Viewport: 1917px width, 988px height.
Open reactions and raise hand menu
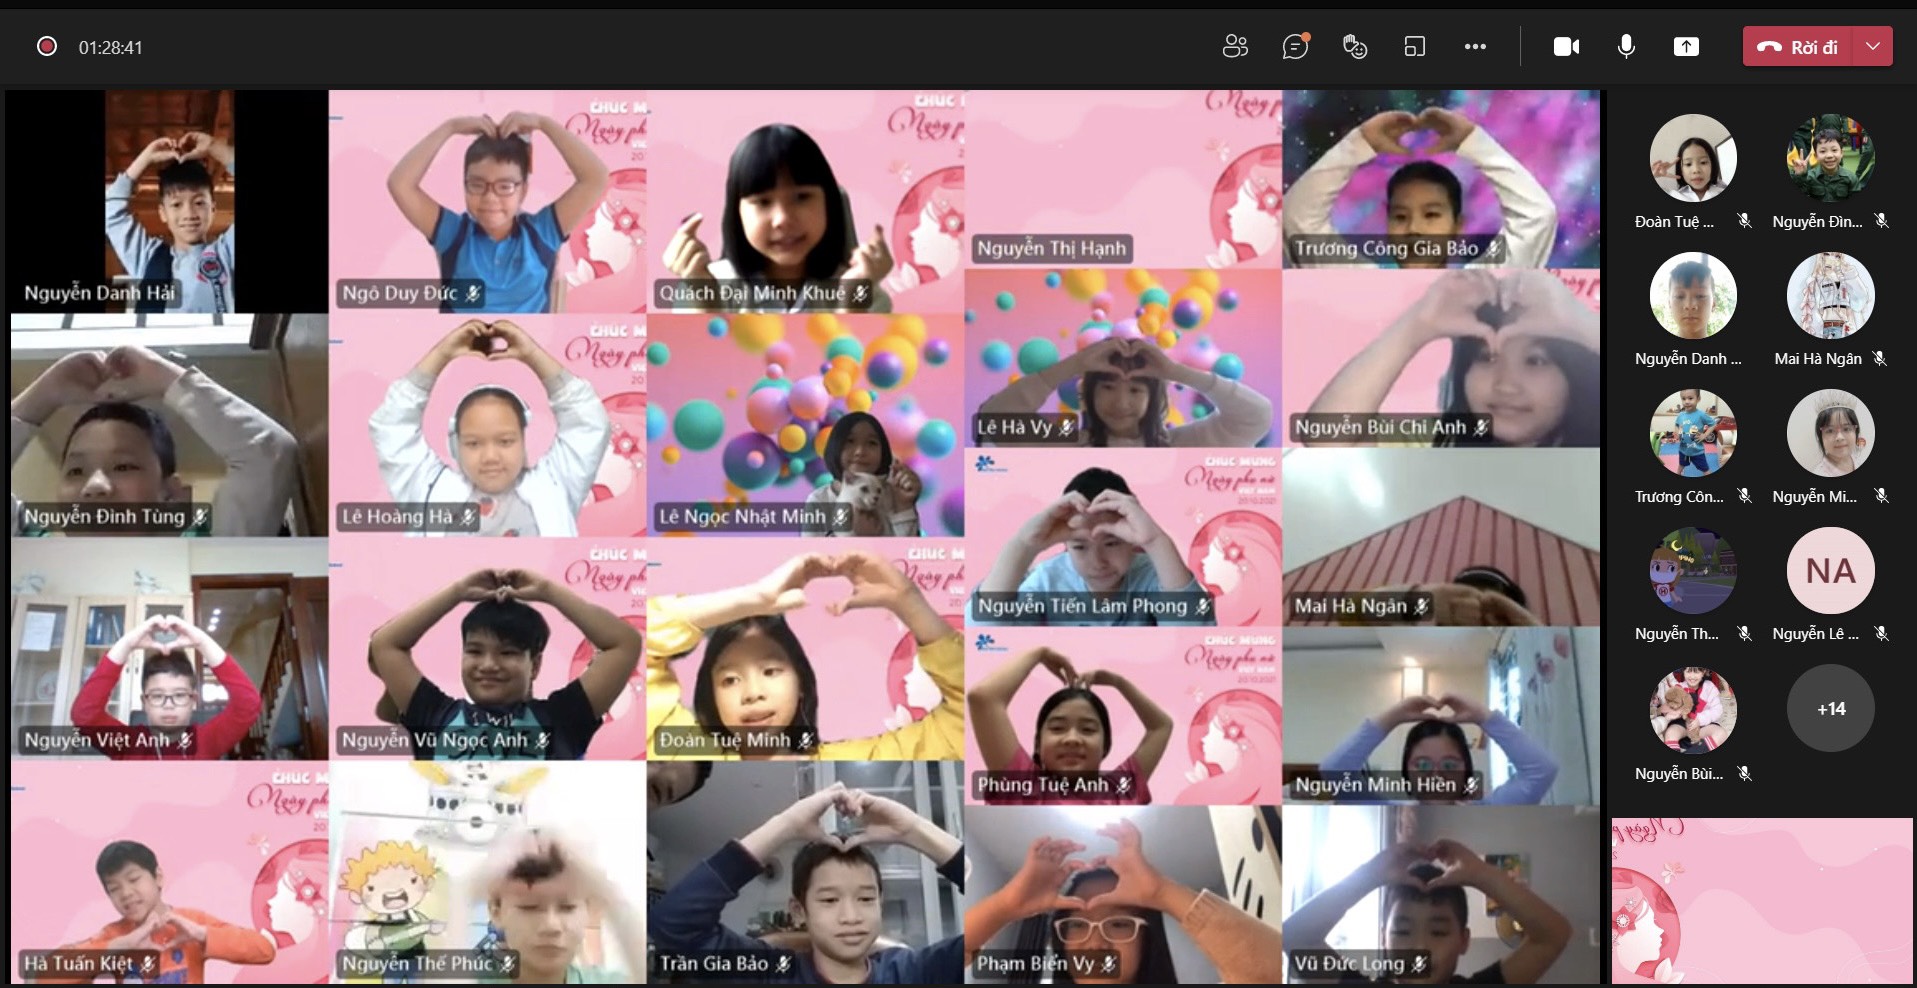pos(1355,47)
